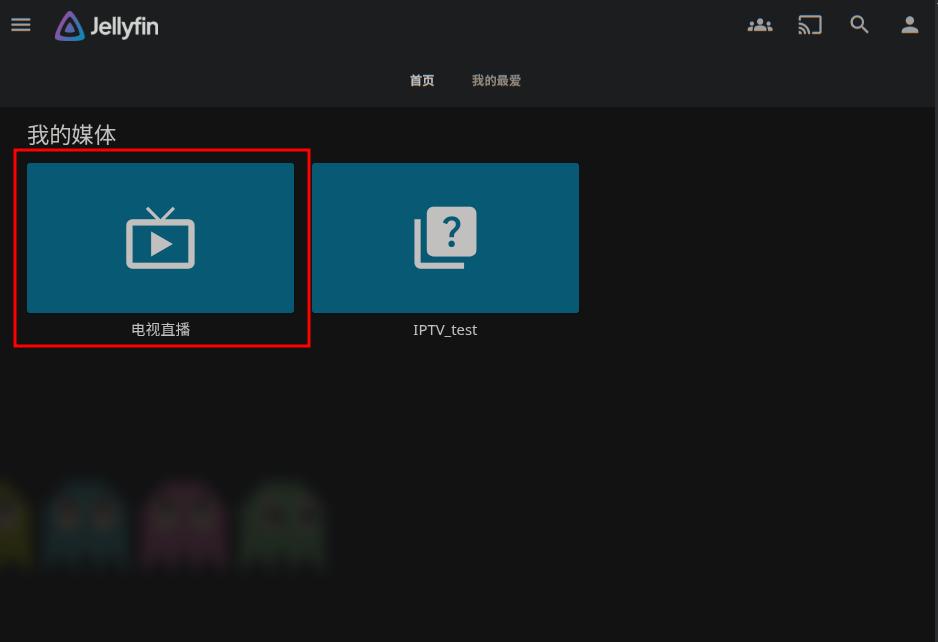Screen dimensions: 938x642
Task: Click the 电视直播 label text
Action: (160, 330)
